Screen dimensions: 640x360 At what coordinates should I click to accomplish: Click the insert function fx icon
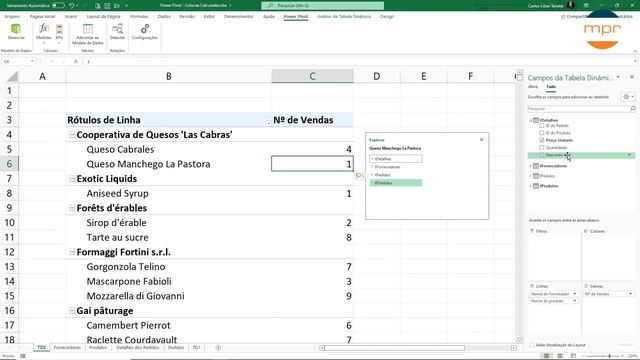coord(76,61)
